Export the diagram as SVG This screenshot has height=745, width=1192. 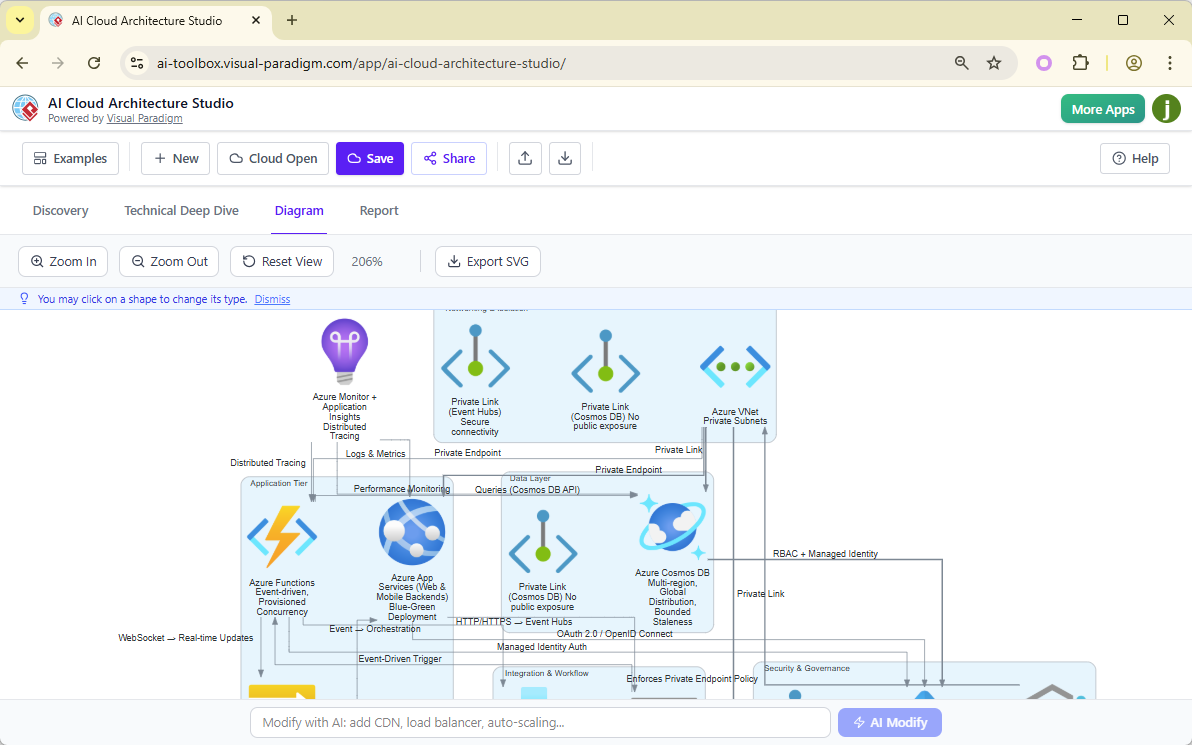click(x=487, y=261)
